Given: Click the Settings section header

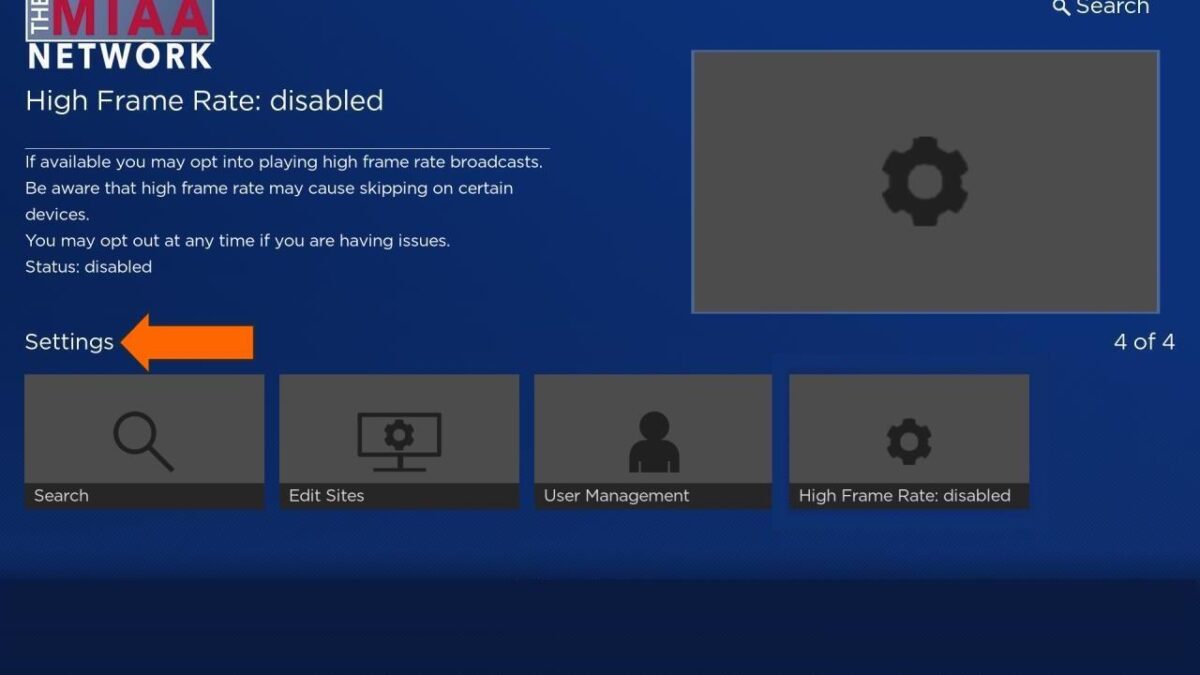Looking at the screenshot, I should [69, 341].
